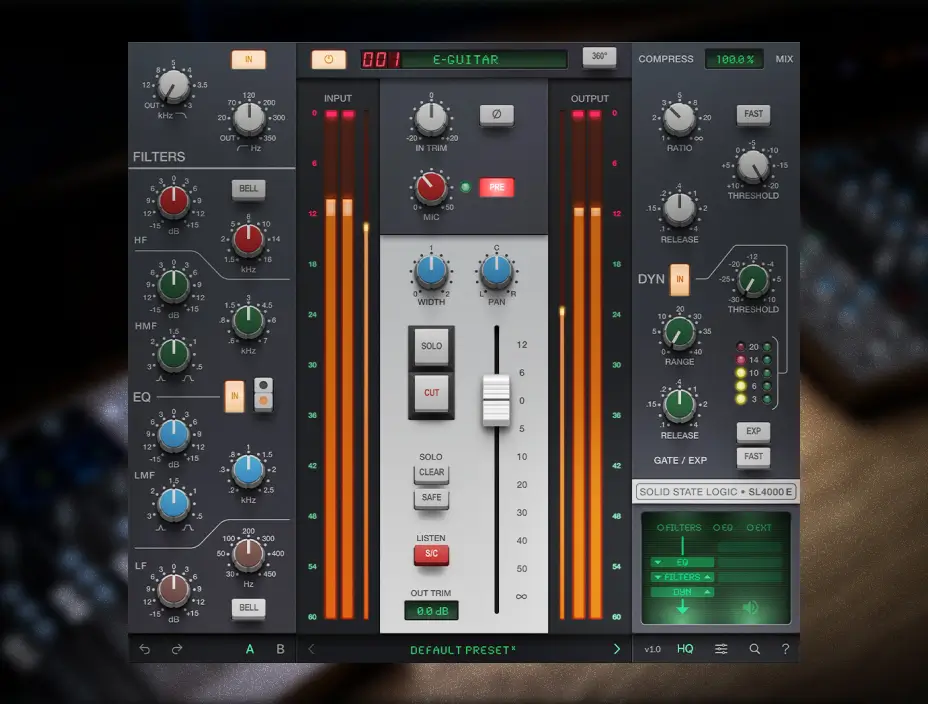Open help with the question mark icon
This screenshot has height=704, width=928.
786,648
